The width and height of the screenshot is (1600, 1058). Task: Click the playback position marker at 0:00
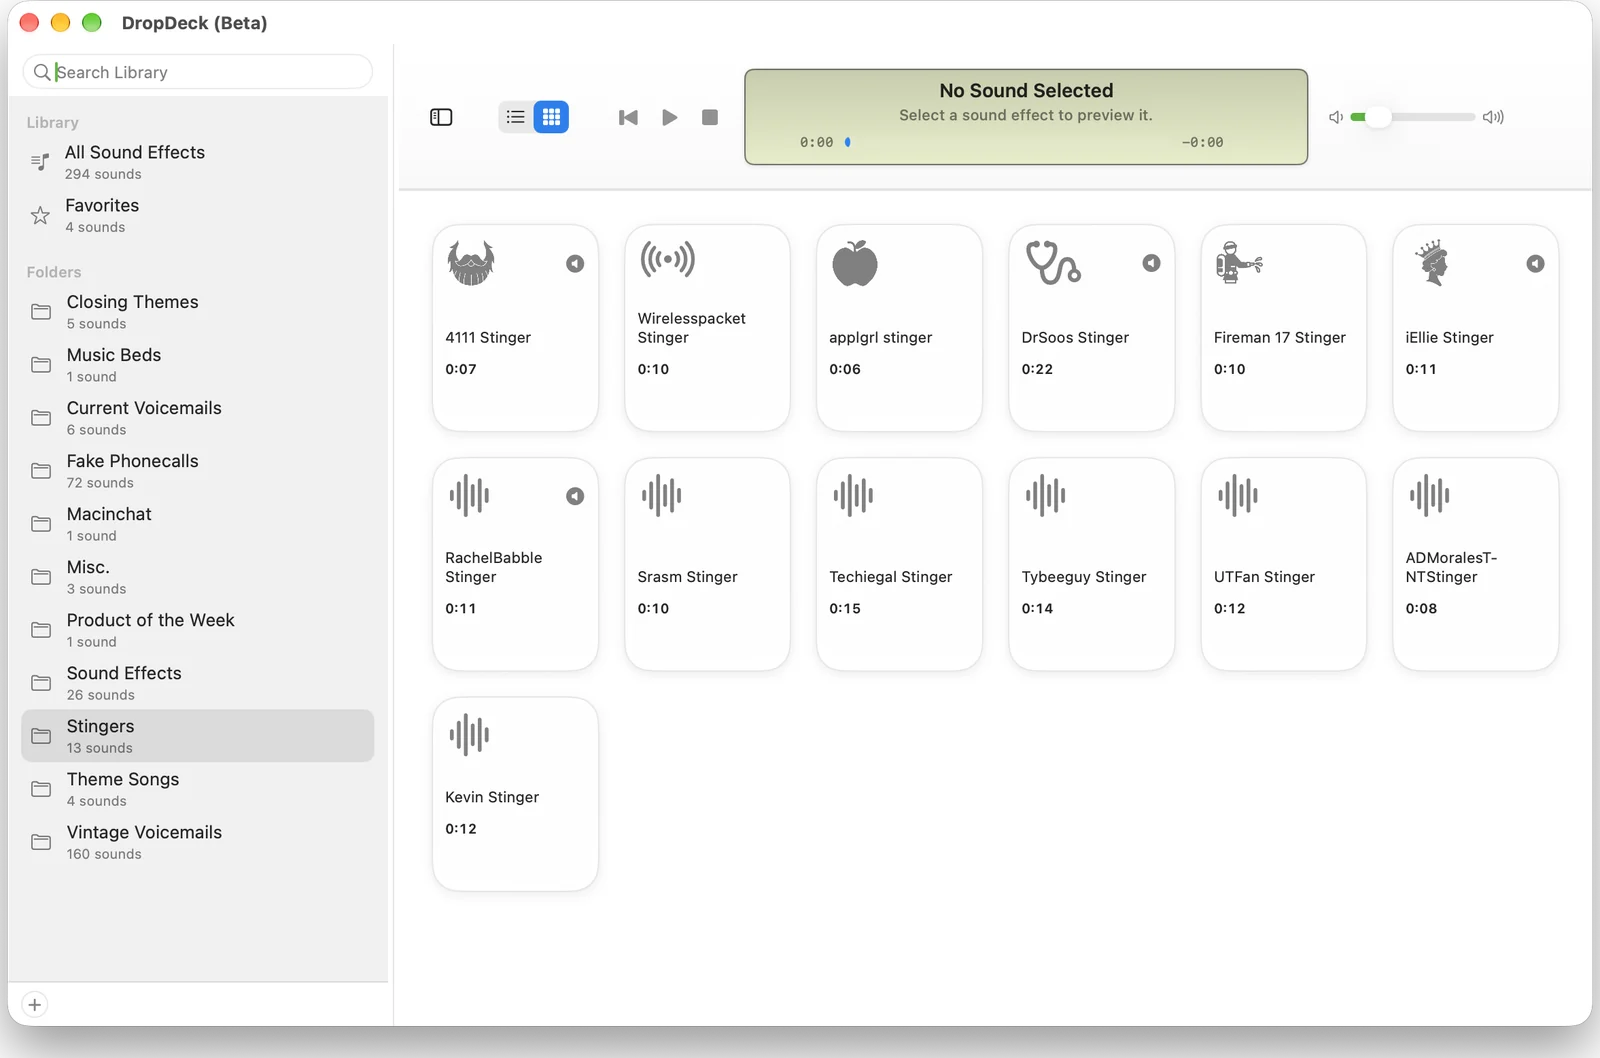848,142
